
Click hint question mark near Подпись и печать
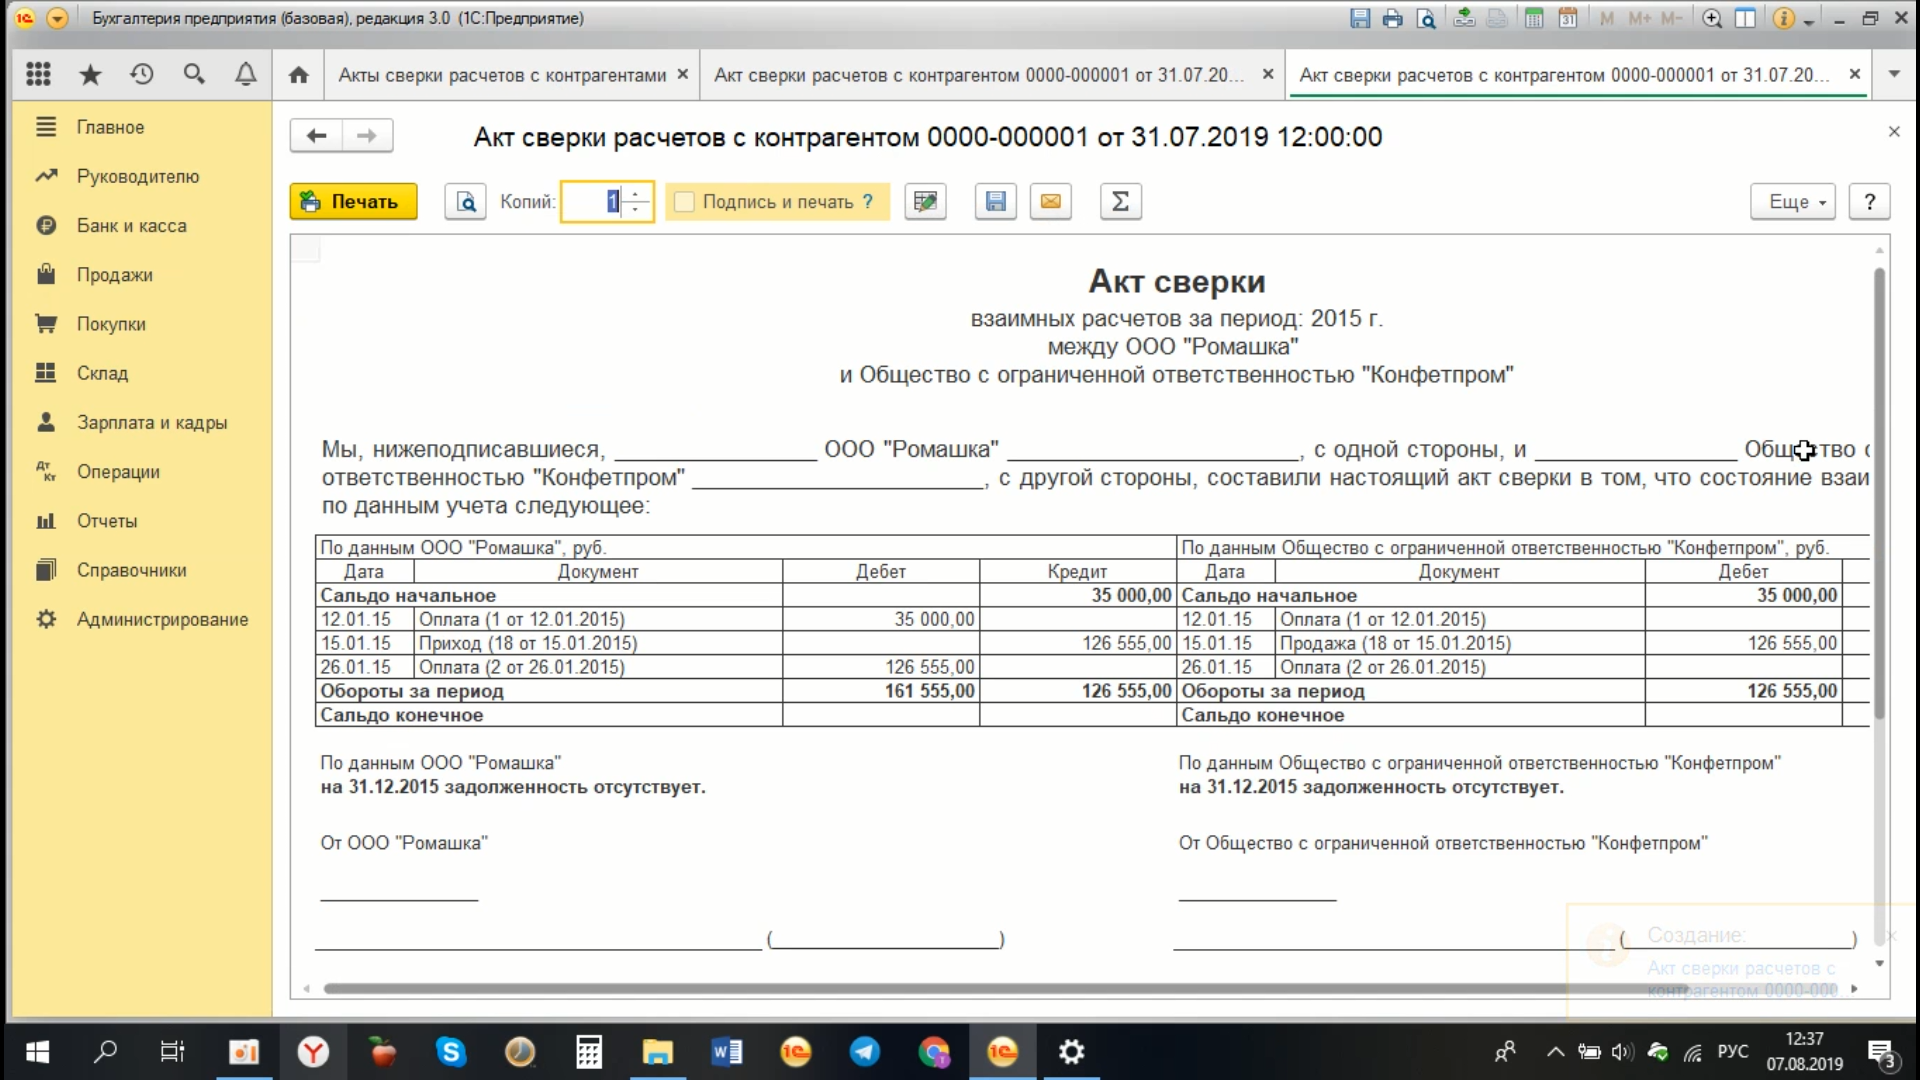868,202
